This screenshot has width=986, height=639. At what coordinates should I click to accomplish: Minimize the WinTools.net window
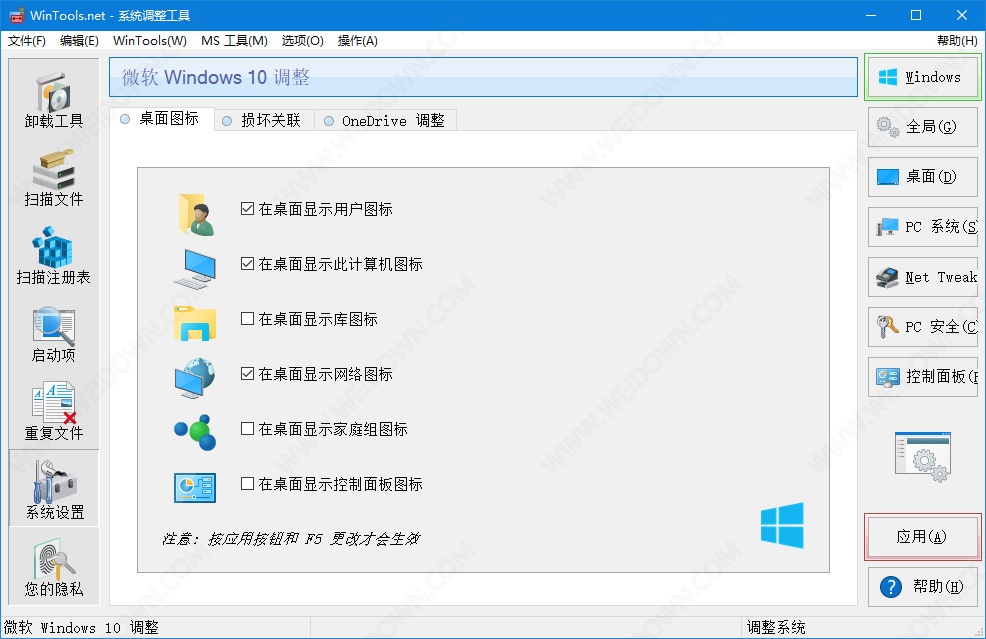pos(871,15)
